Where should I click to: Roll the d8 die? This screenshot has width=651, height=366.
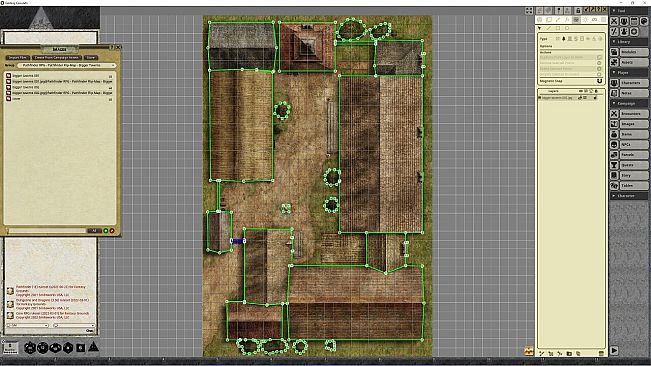pos(68,347)
